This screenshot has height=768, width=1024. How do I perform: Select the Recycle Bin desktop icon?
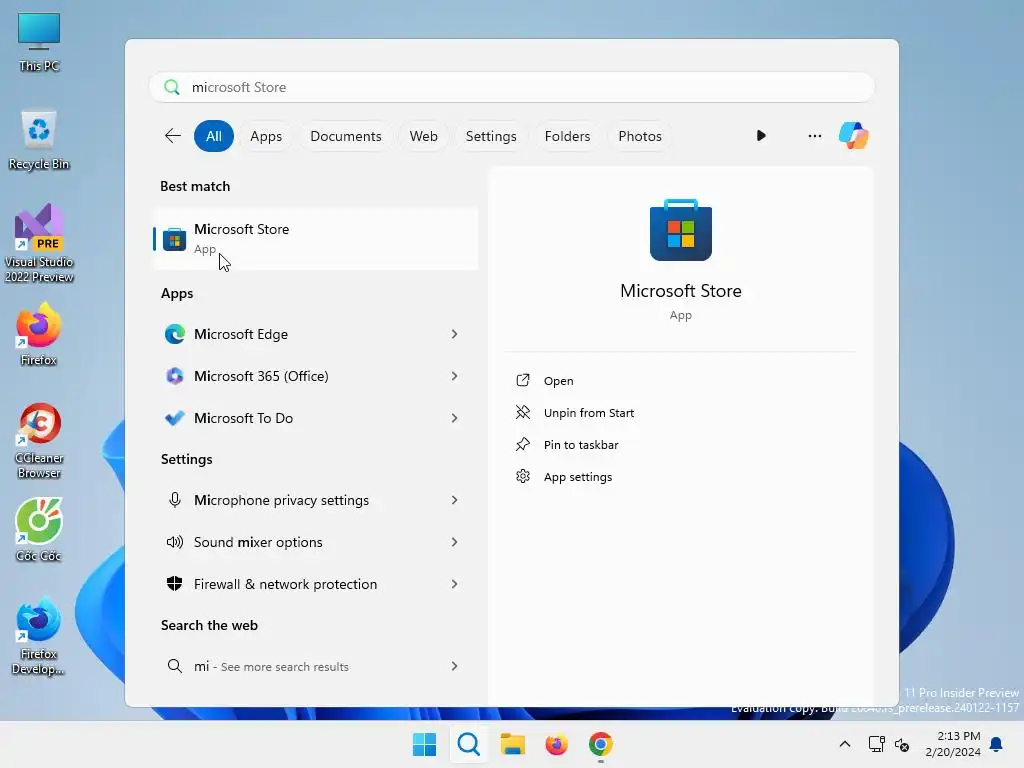pyautogui.click(x=39, y=140)
